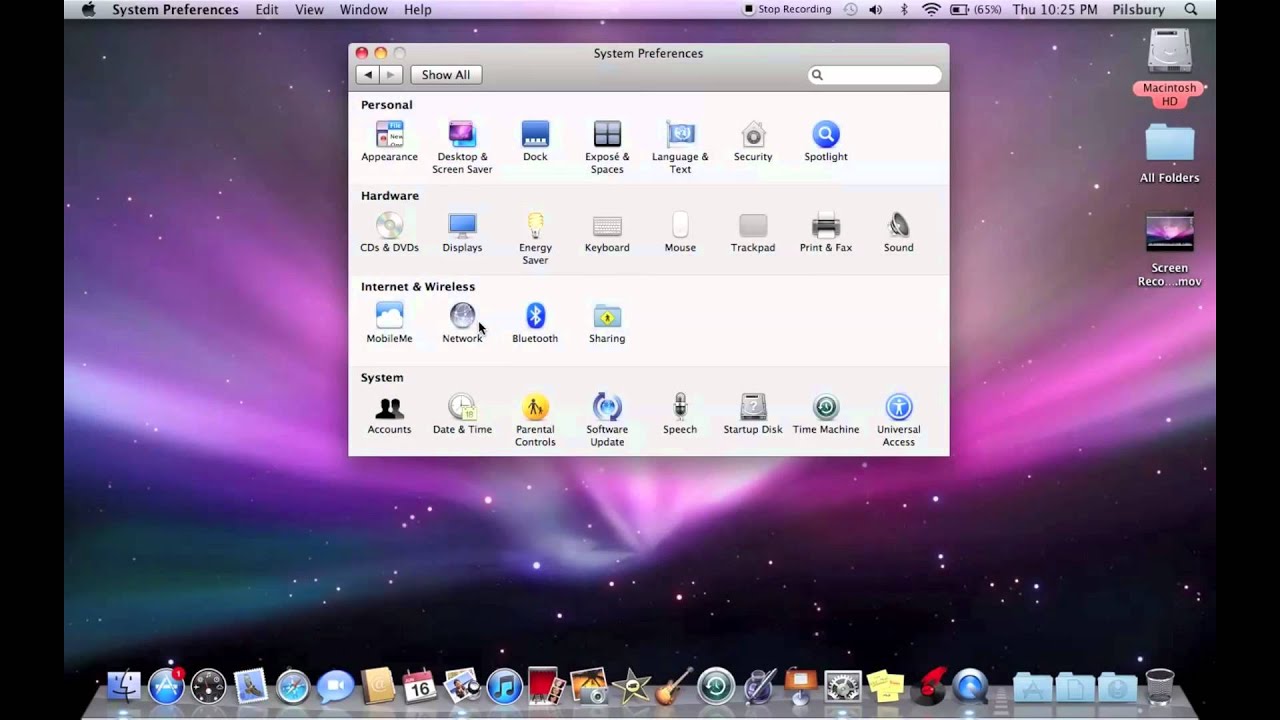This screenshot has width=1280, height=720.
Task: Open the Security pane
Action: click(x=753, y=141)
